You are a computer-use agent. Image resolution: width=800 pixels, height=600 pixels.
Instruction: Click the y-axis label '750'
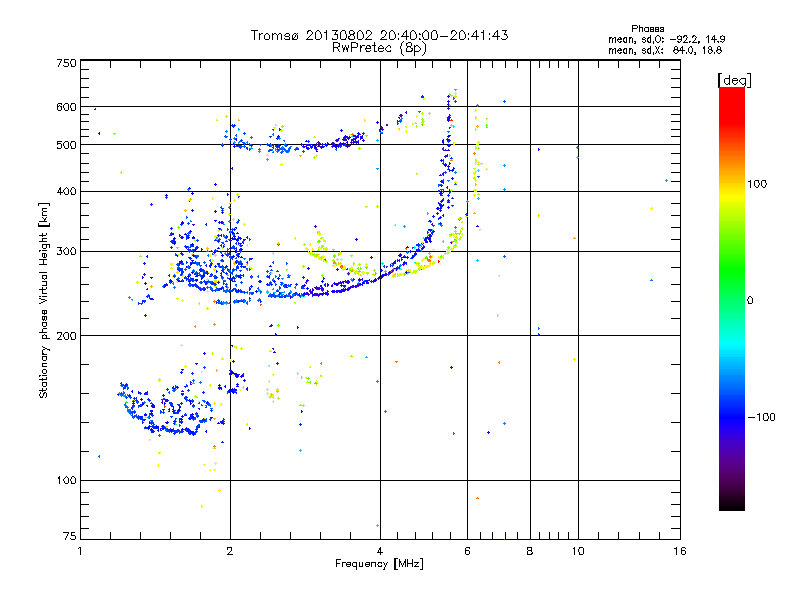(x=66, y=63)
